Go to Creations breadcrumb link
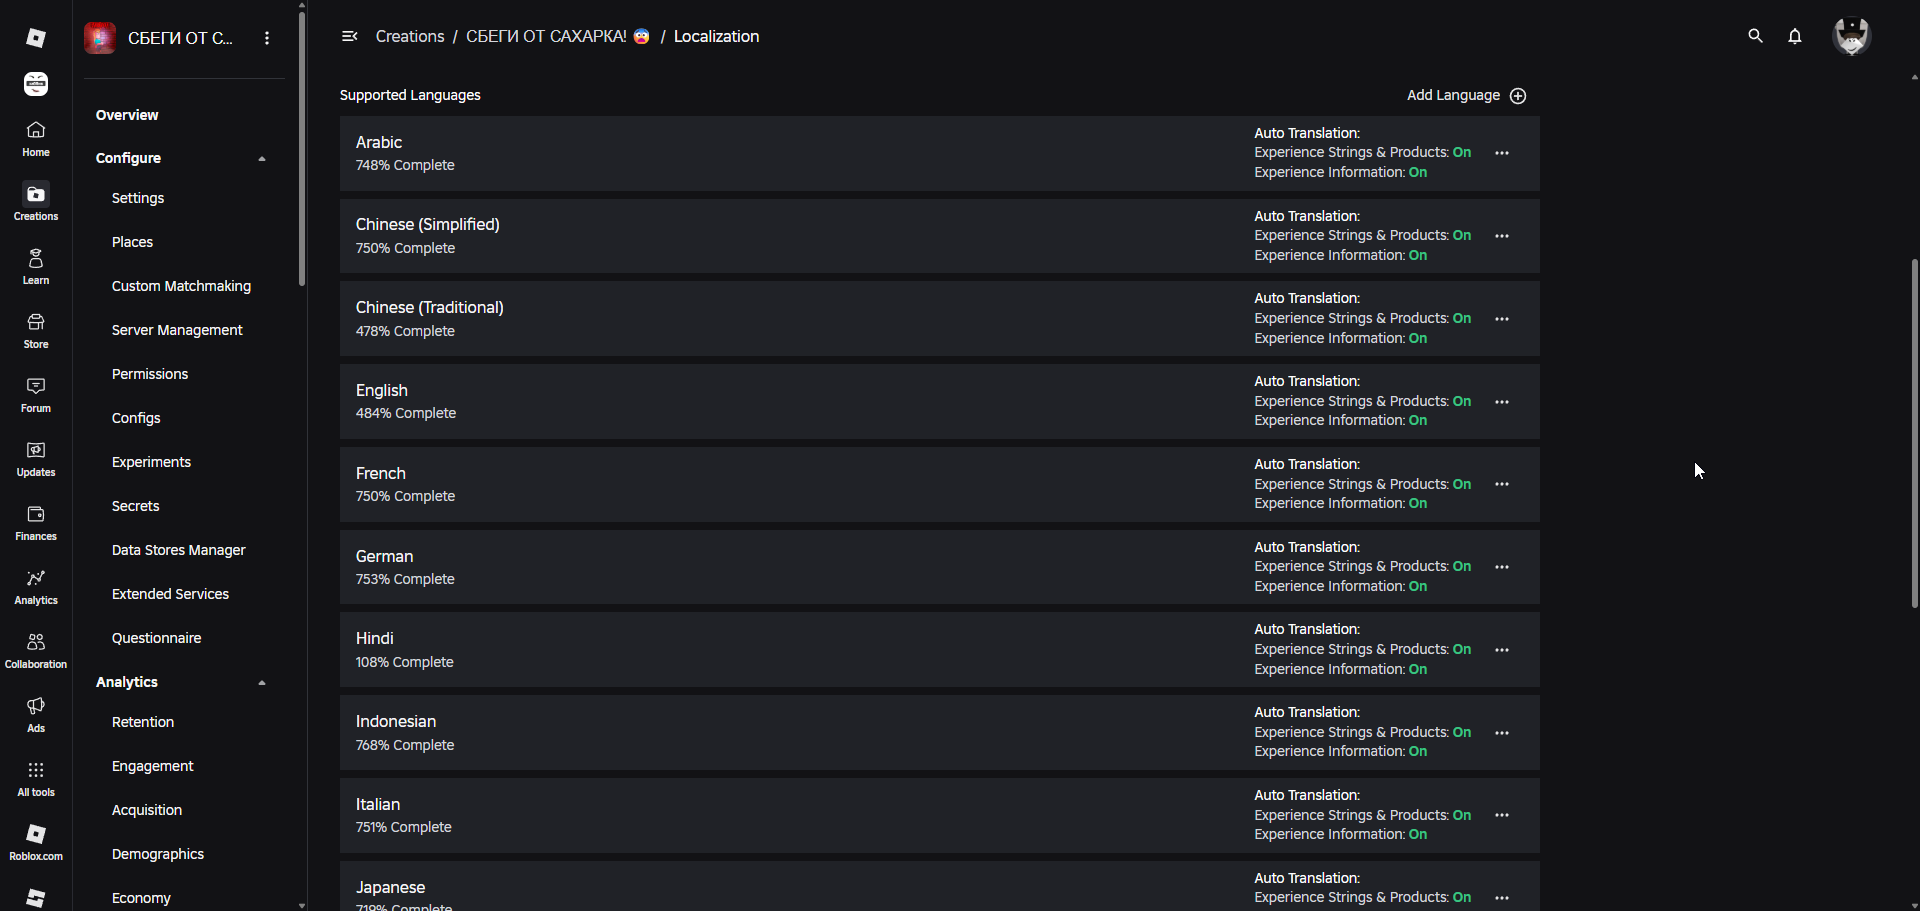Screen dimensions: 1920x911 410,36
